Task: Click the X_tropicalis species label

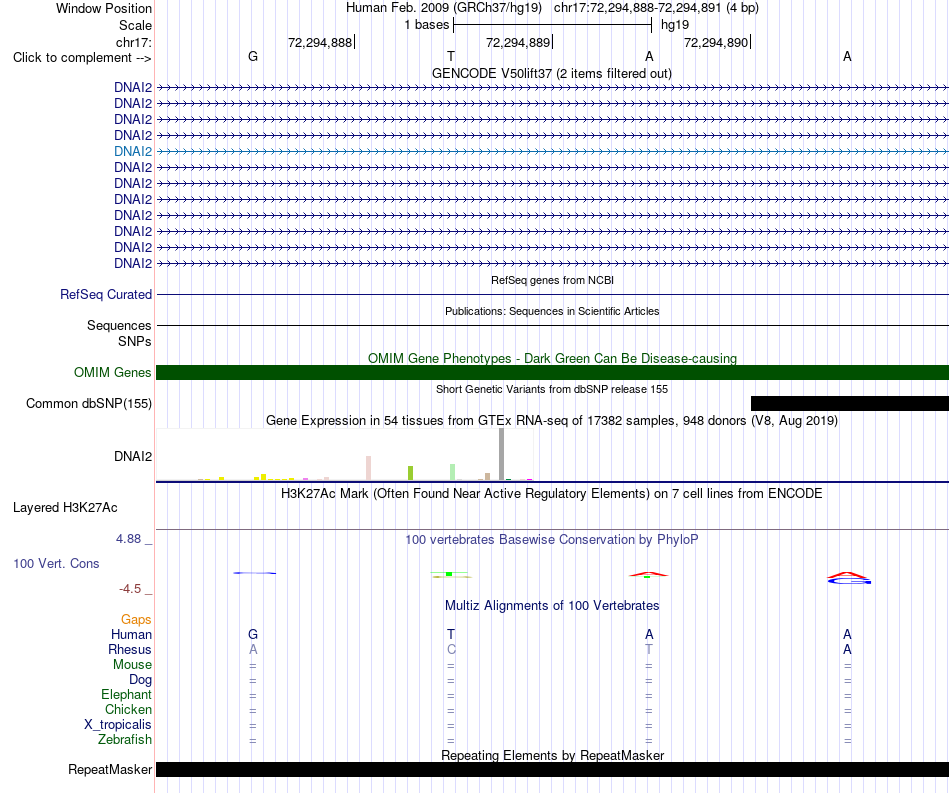Action: (118, 725)
